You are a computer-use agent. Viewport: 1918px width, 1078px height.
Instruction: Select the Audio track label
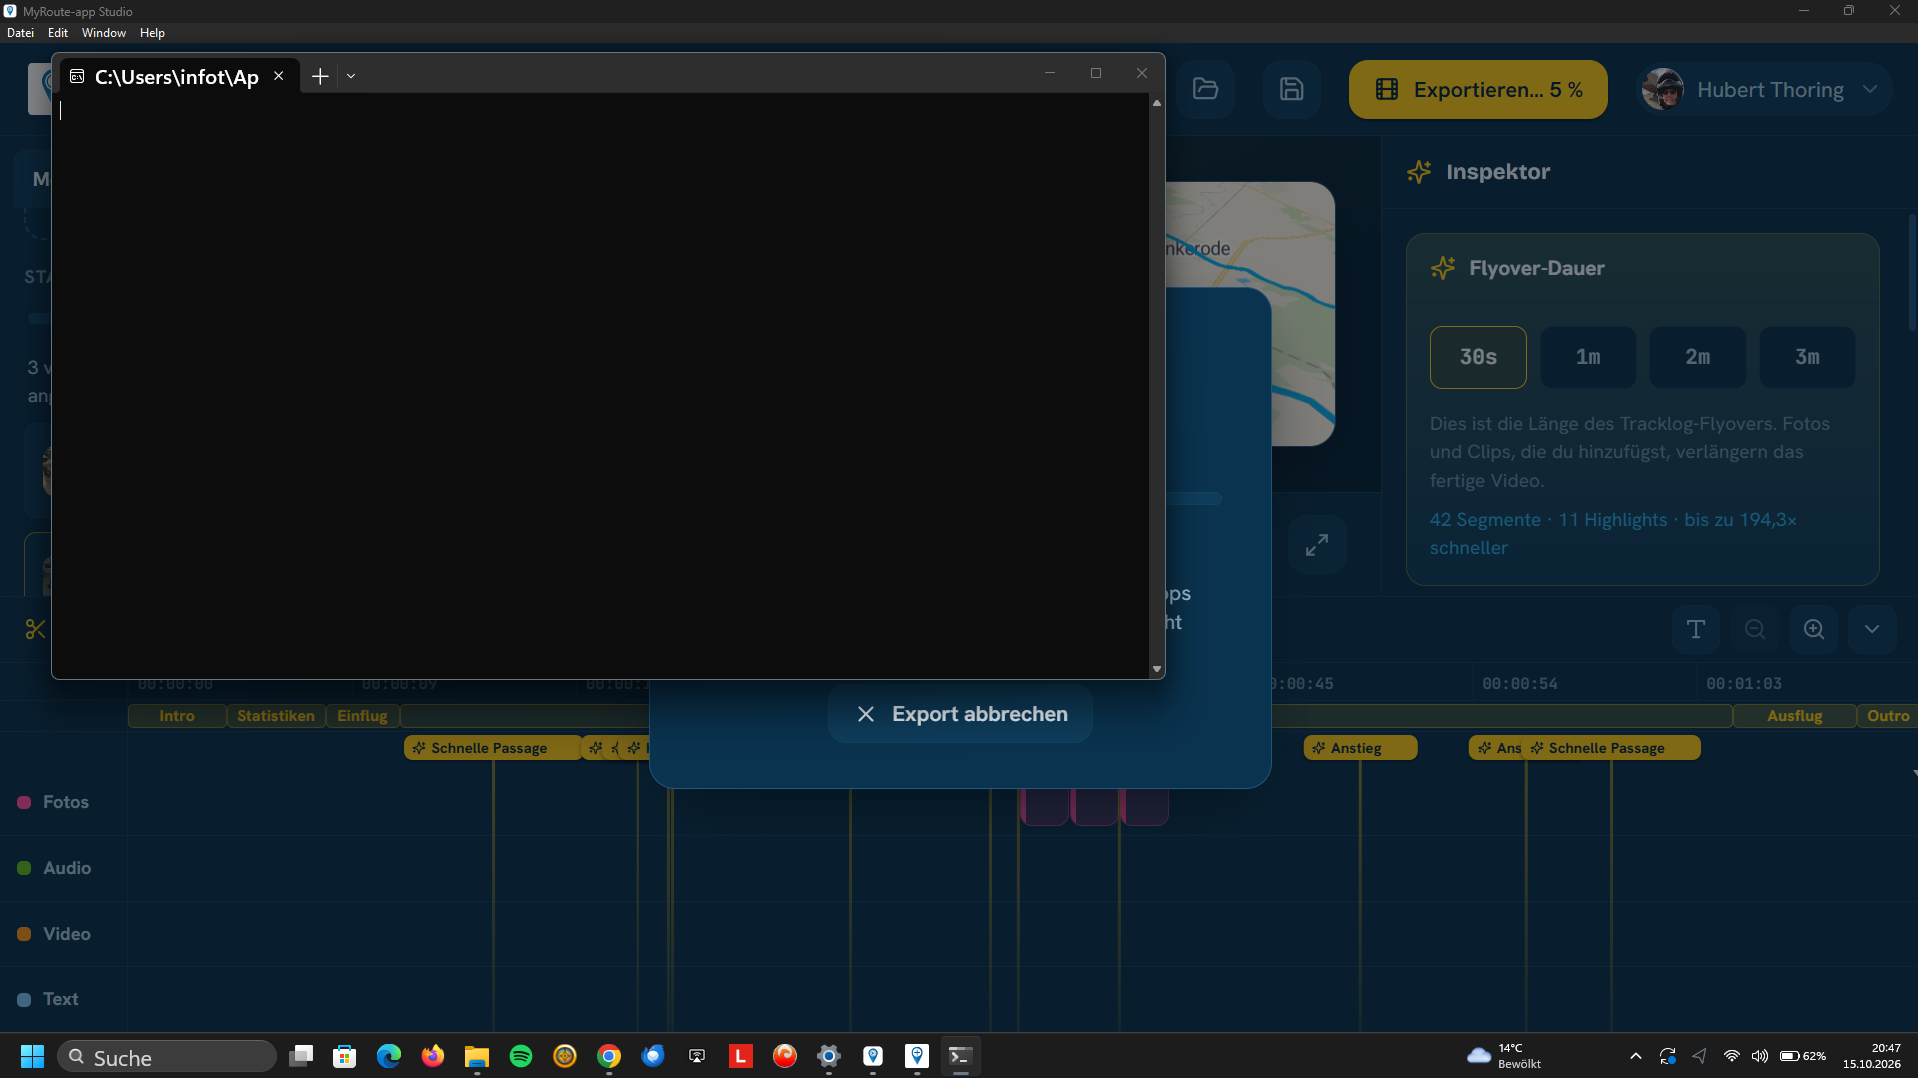point(66,868)
